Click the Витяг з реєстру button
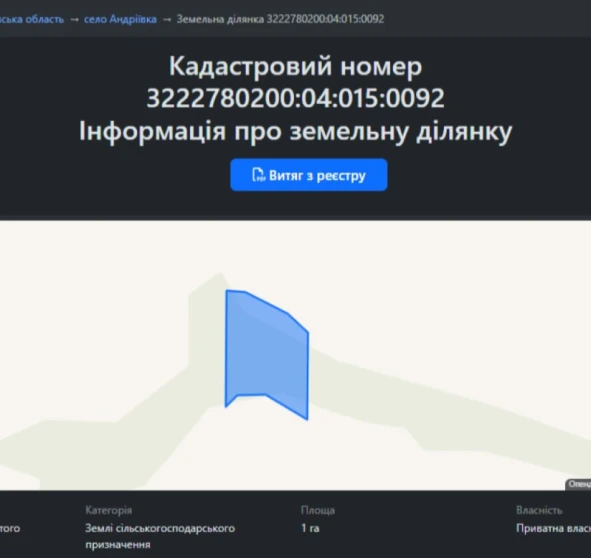The height and width of the screenshot is (558, 591). [x=309, y=175]
